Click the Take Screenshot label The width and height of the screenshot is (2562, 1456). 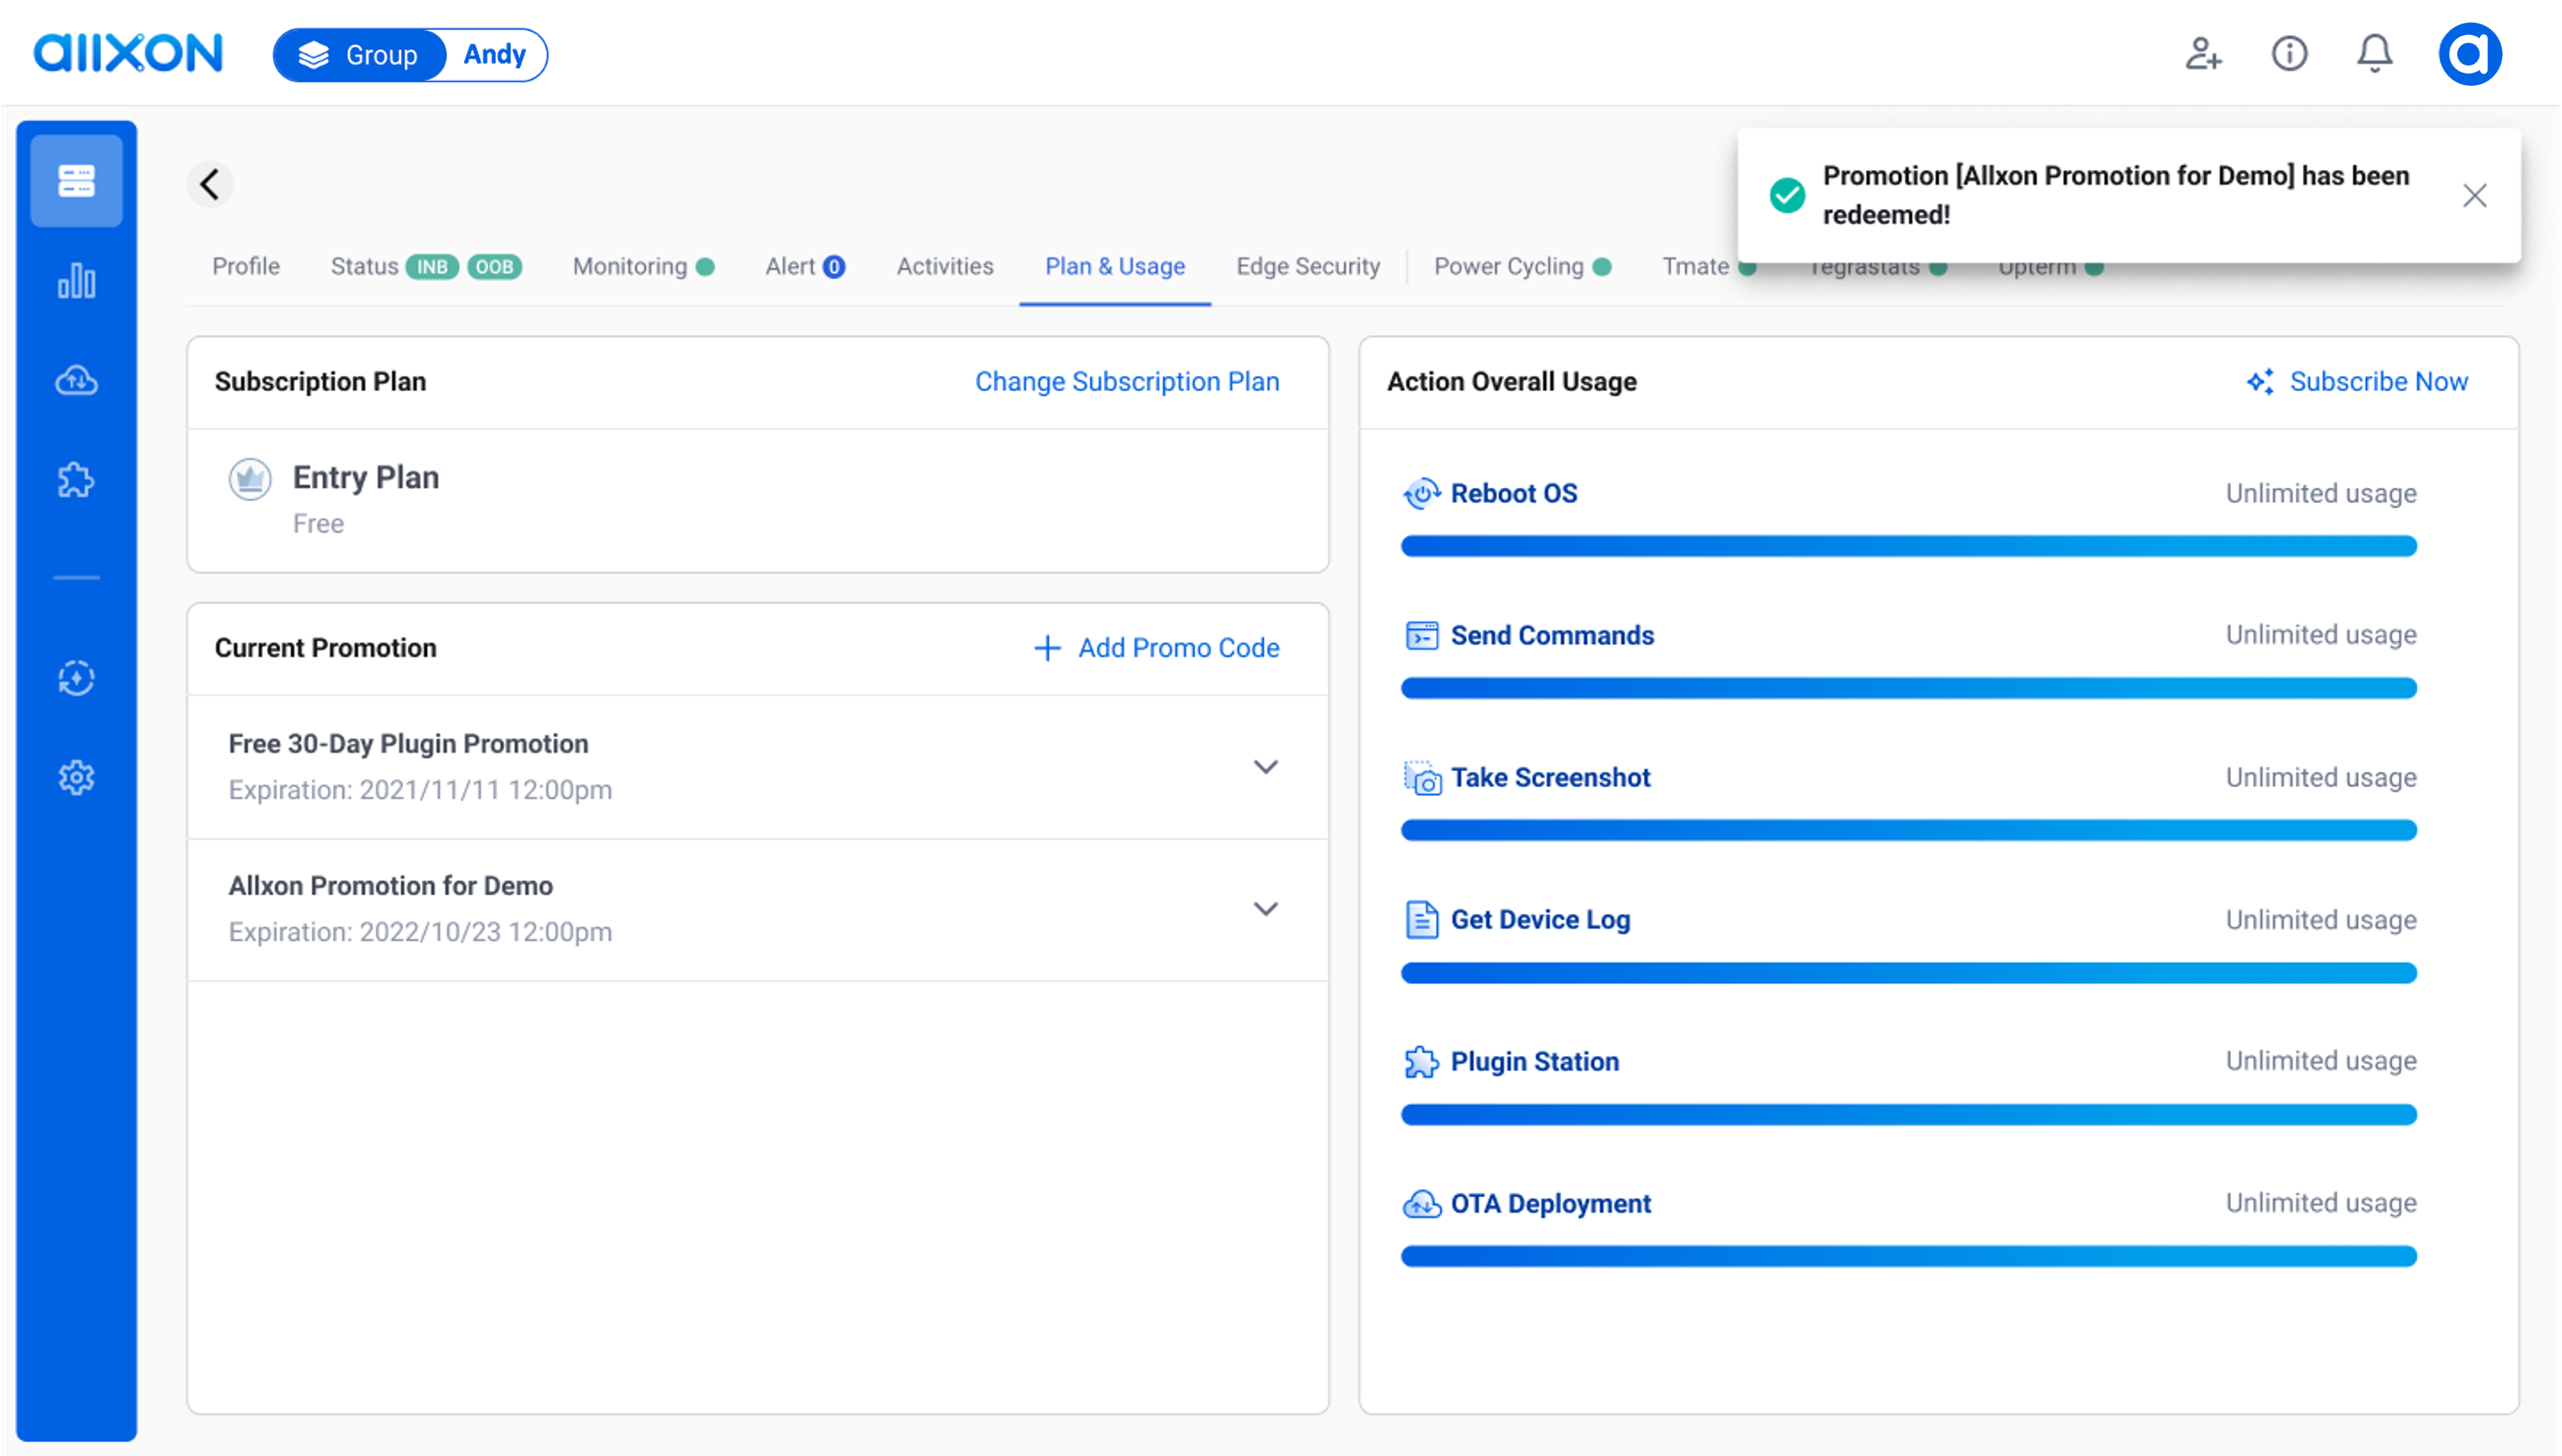click(x=1550, y=778)
